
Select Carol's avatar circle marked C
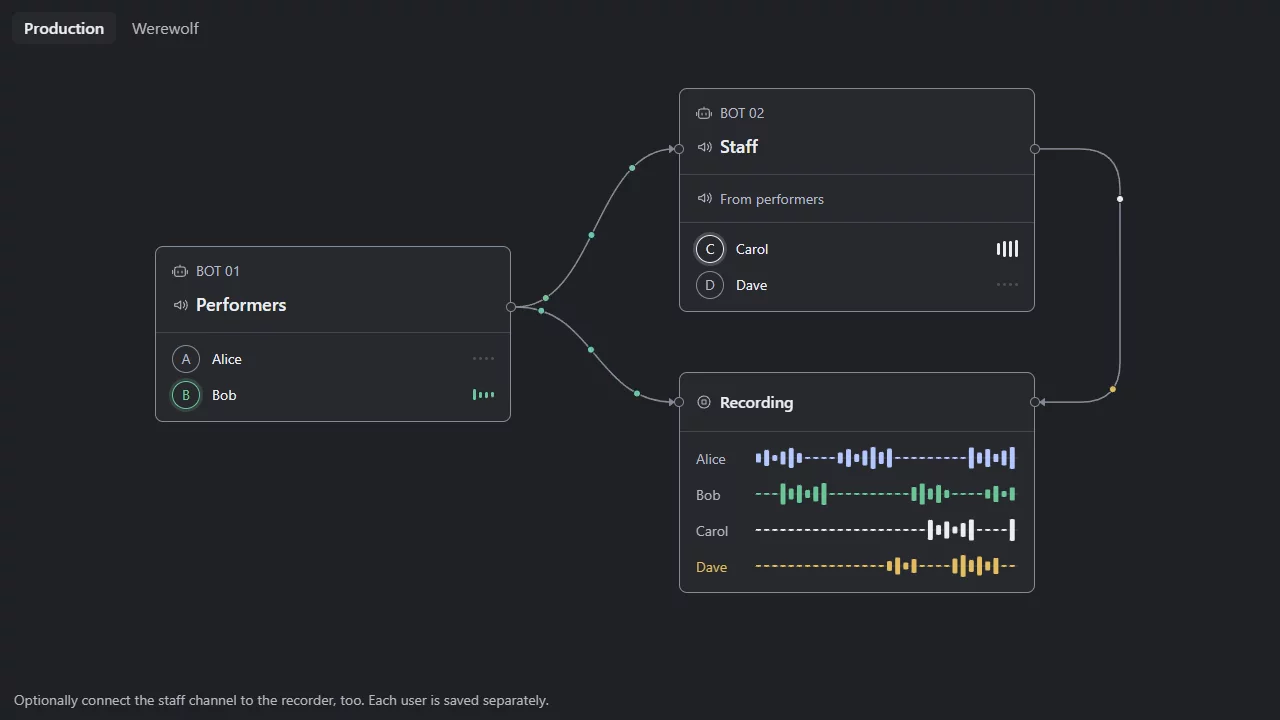click(x=710, y=249)
